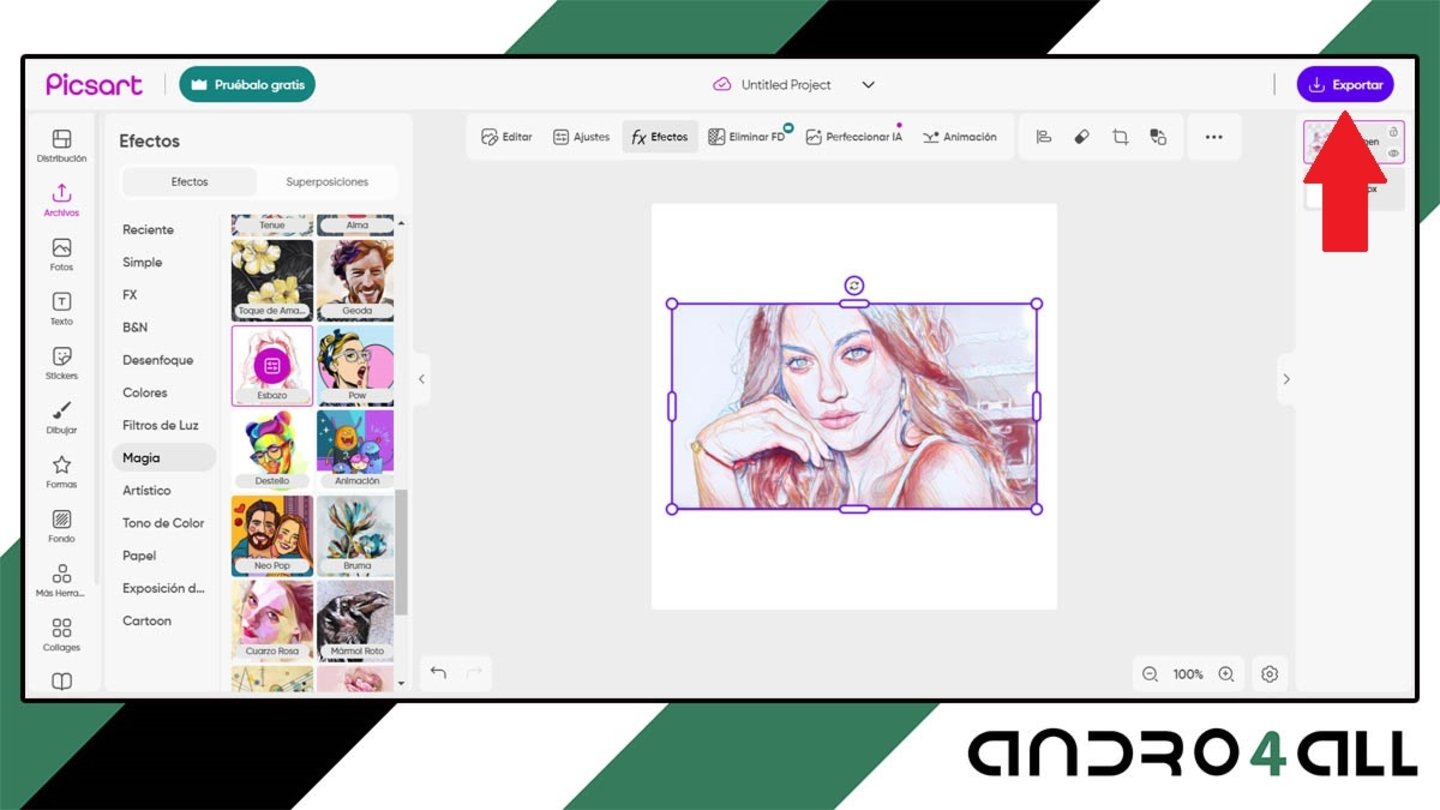This screenshot has width=1440, height=810.
Task: Click the undo arrow
Action: (x=438, y=673)
